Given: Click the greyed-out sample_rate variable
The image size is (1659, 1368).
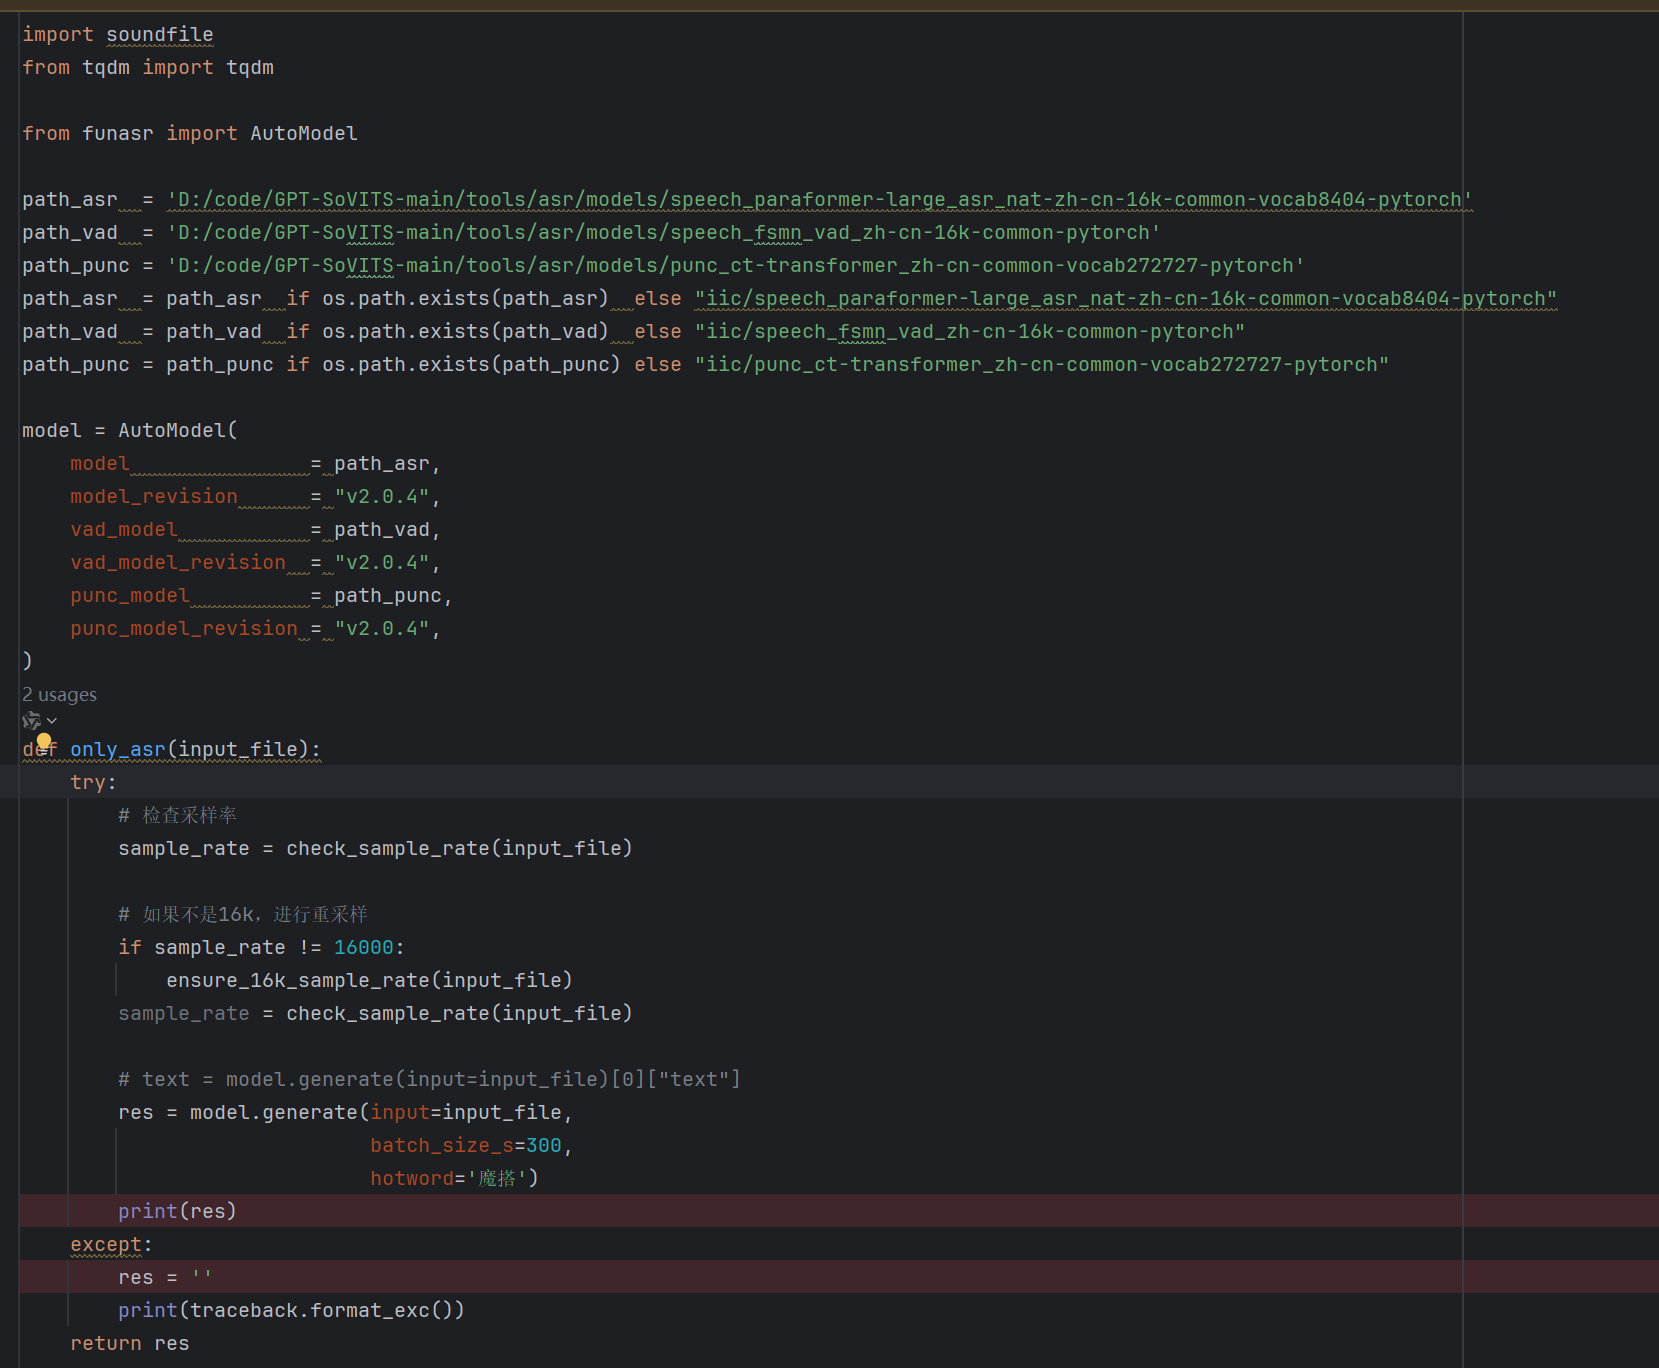Looking at the screenshot, I should 184,1013.
